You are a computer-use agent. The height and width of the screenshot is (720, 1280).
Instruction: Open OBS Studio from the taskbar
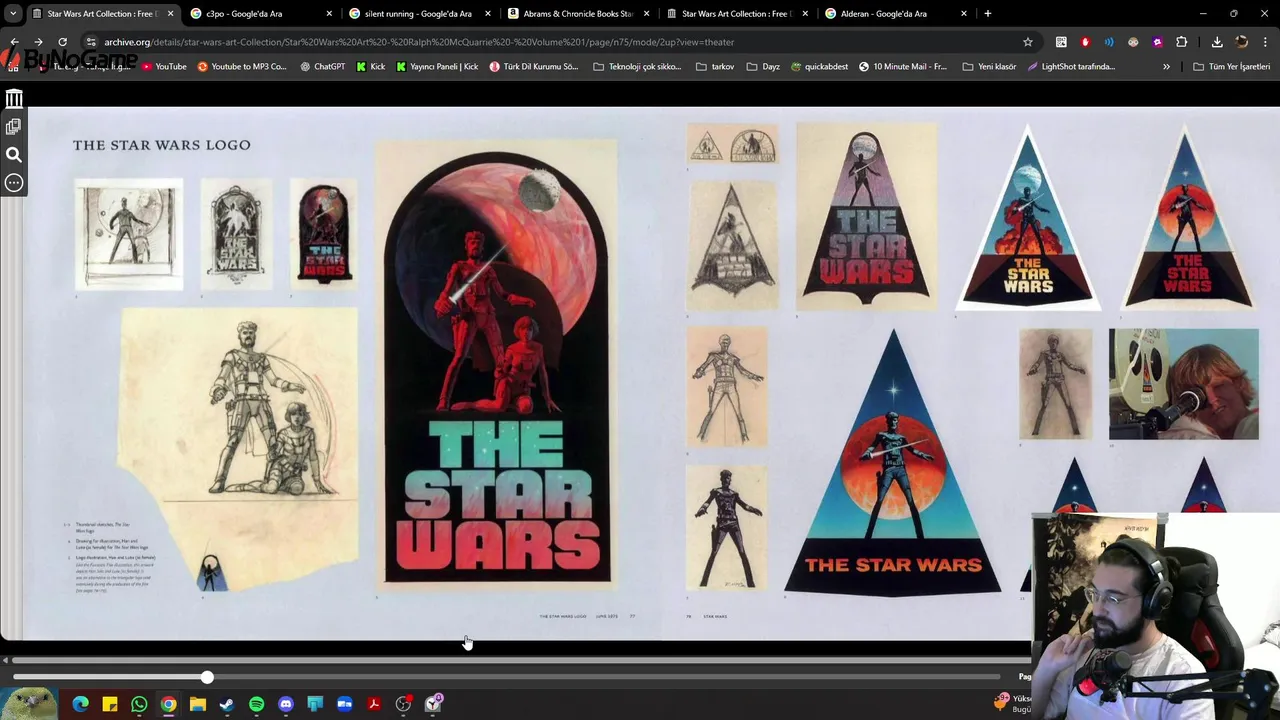coord(403,704)
